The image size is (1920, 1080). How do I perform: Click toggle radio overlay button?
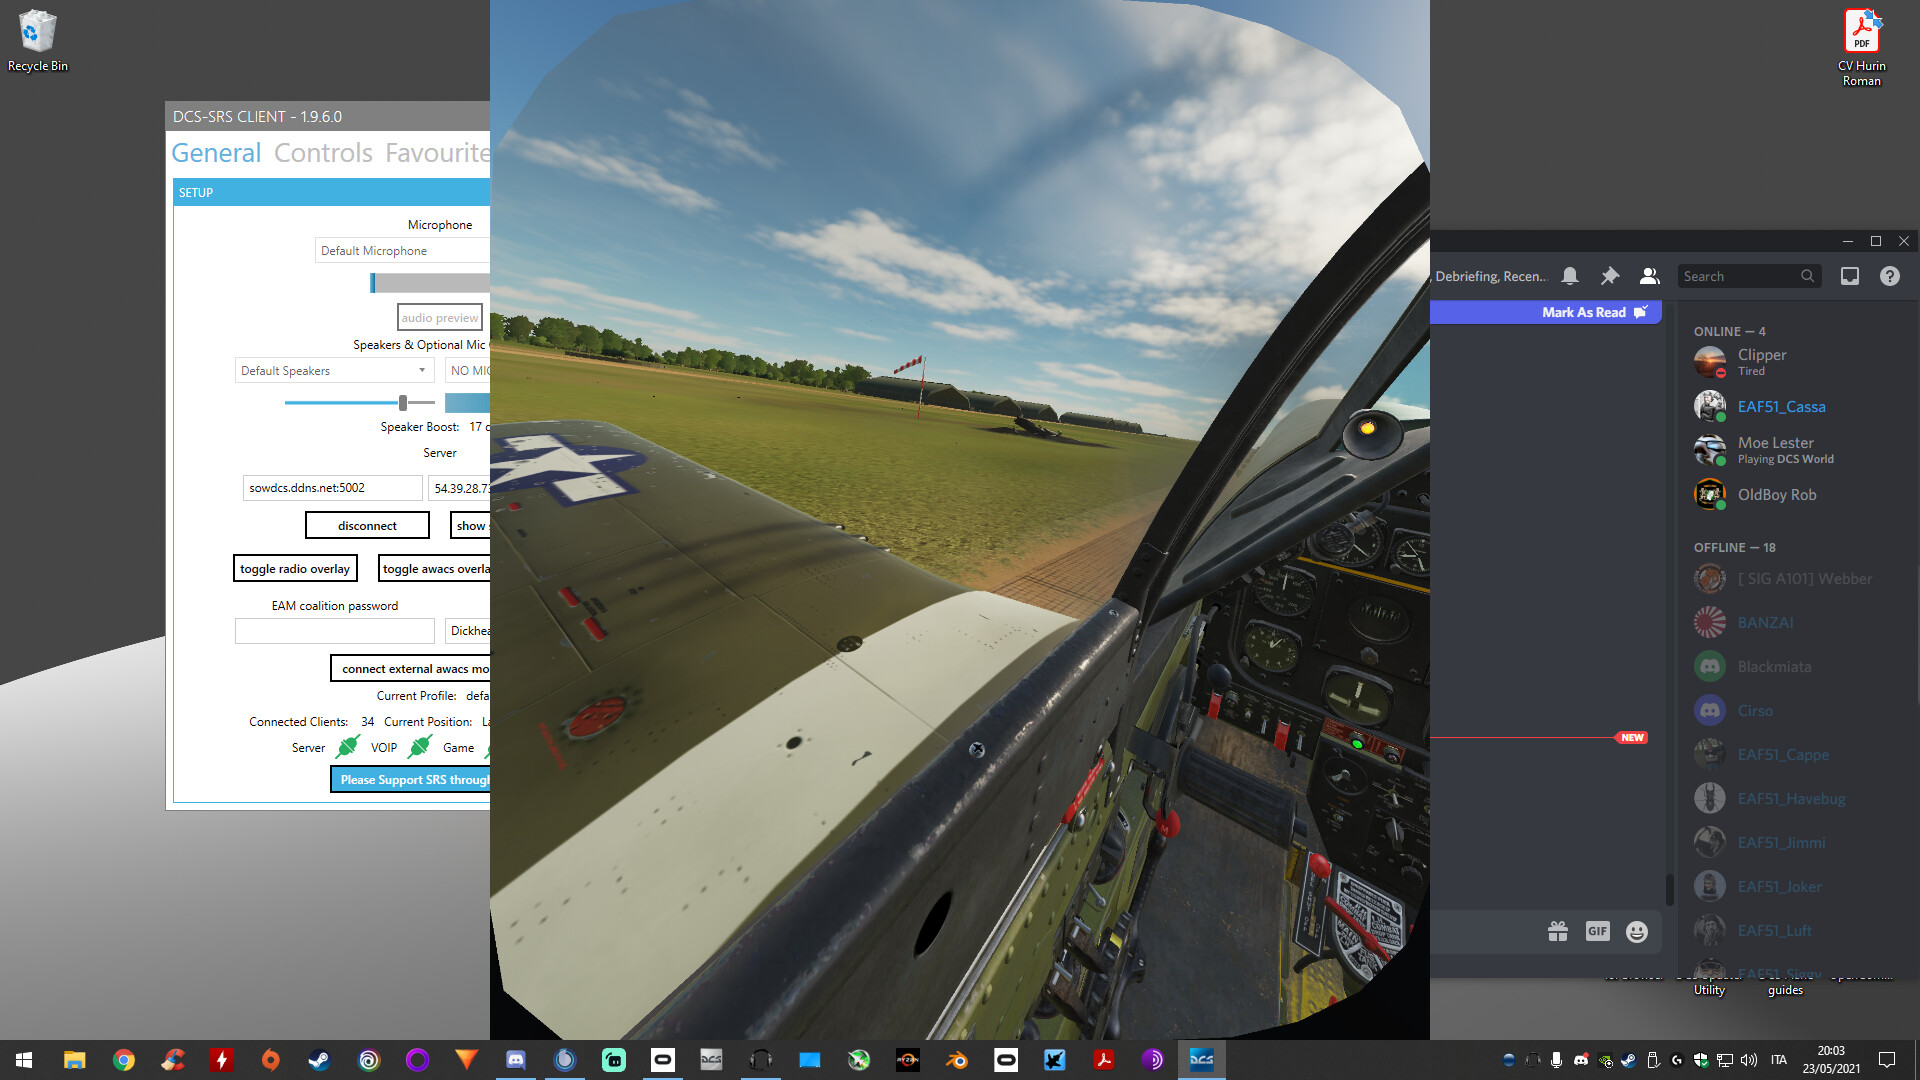295,568
